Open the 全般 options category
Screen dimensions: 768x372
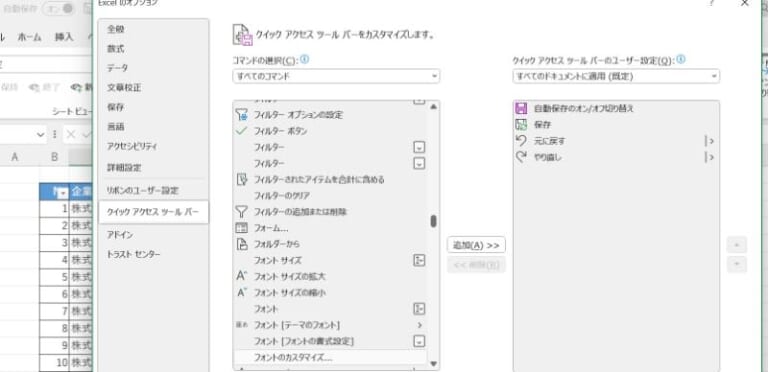pyautogui.click(x=116, y=29)
